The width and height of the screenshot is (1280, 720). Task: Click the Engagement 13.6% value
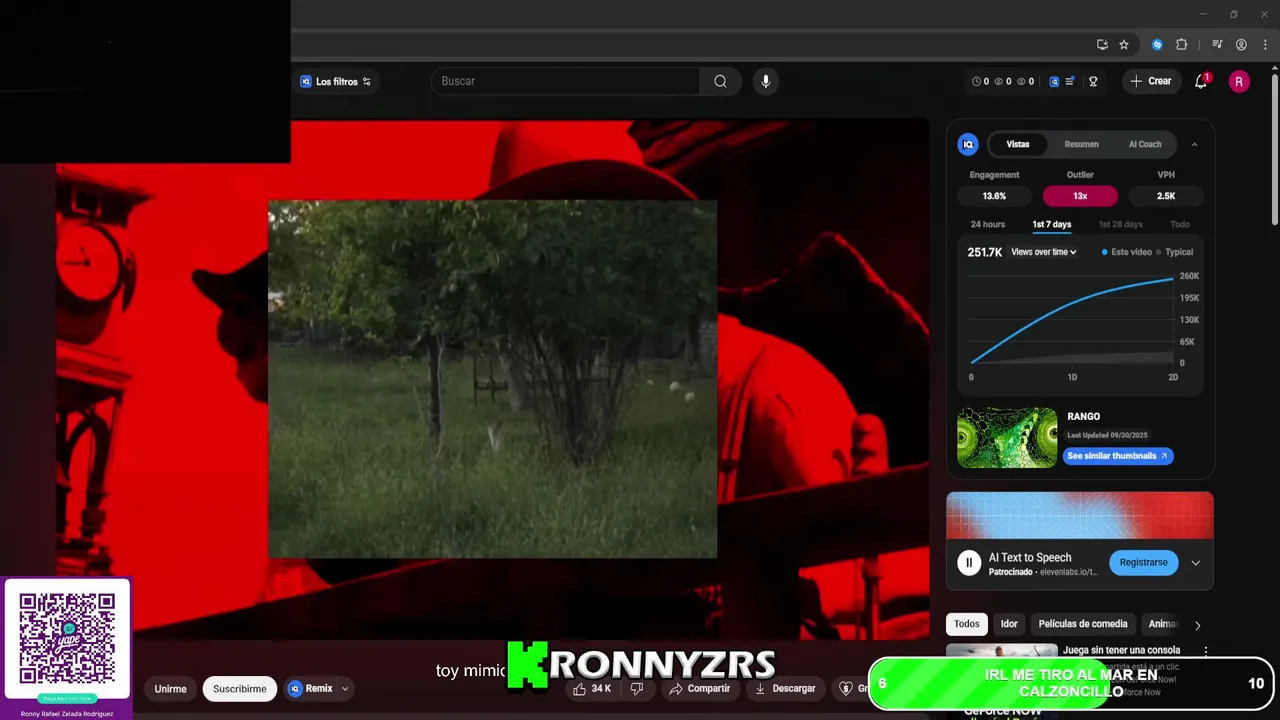tap(994, 196)
